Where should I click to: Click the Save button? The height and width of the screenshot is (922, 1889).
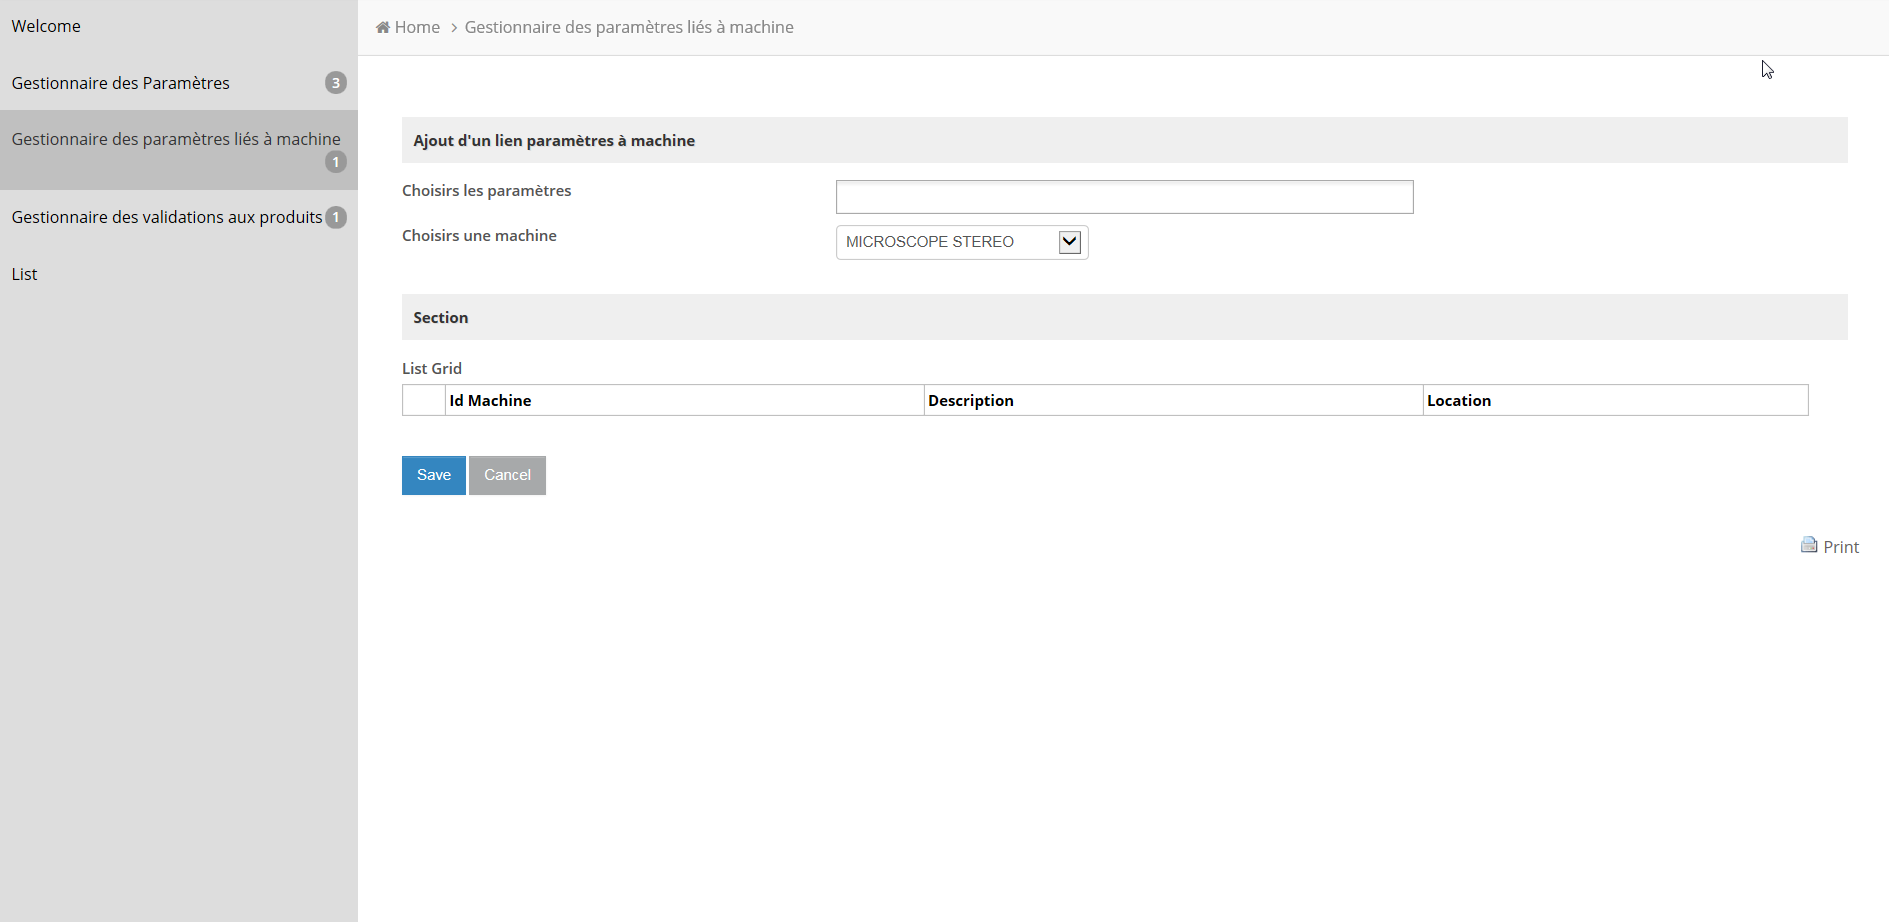pyautogui.click(x=434, y=475)
